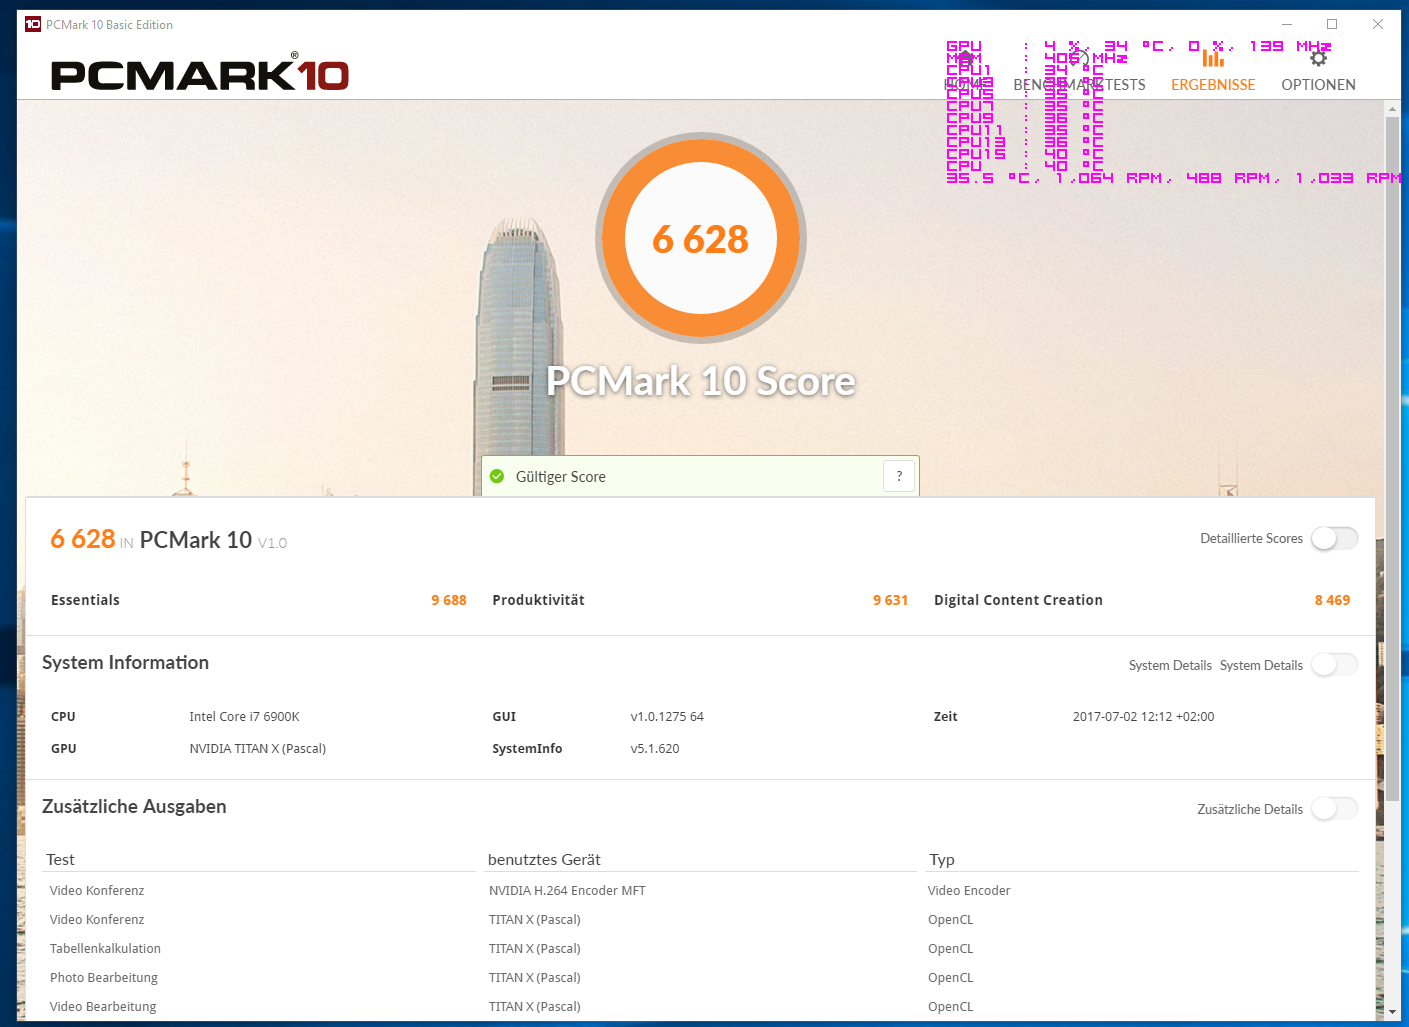Click the 9 631 Produktivität value
The width and height of the screenshot is (1409, 1027).
pos(890,600)
